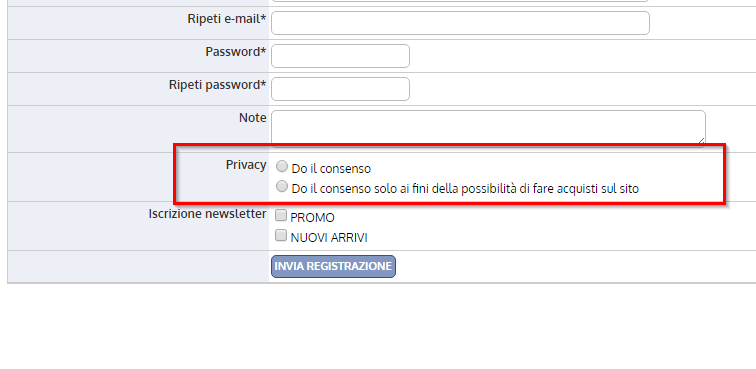Focus the Ripeti e-mail input field
Image resolution: width=756 pixels, height=369 pixels.
tap(460, 23)
